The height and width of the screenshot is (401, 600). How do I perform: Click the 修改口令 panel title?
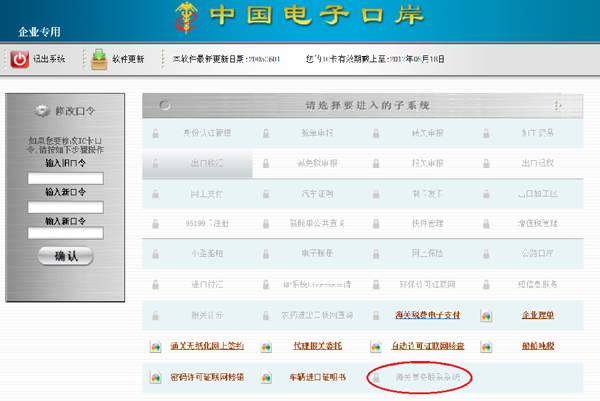(x=75, y=111)
